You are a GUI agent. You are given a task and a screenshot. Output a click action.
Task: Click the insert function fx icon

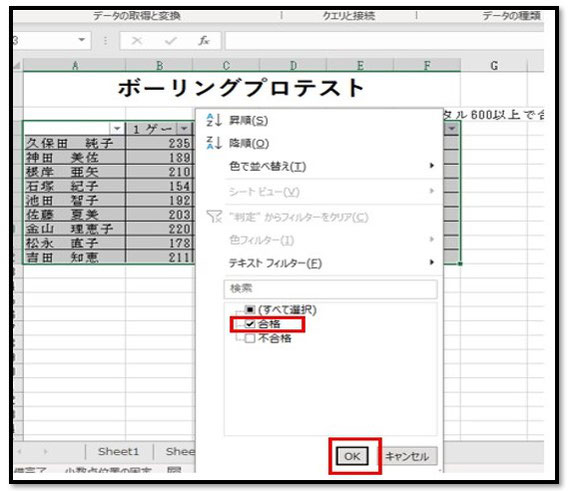[x=204, y=41]
